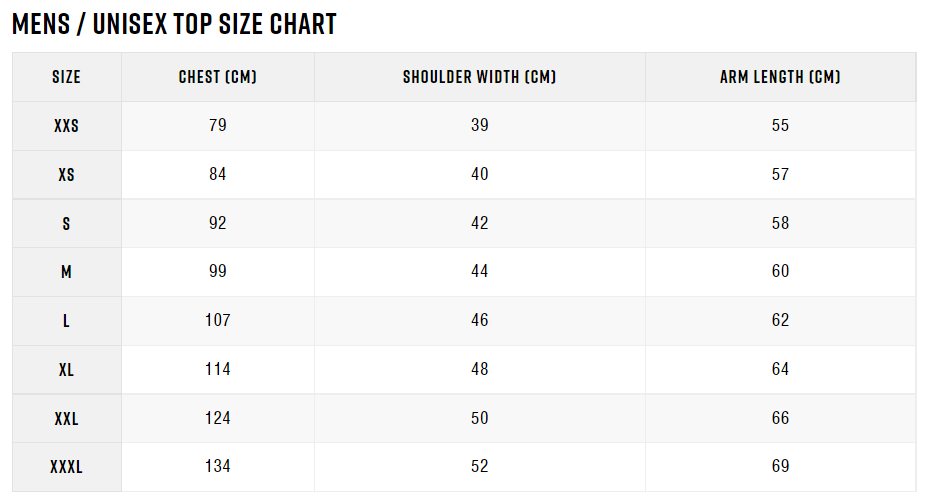Select arm length value 69 for XXXL
The width and height of the screenshot is (928, 498).
(780, 466)
